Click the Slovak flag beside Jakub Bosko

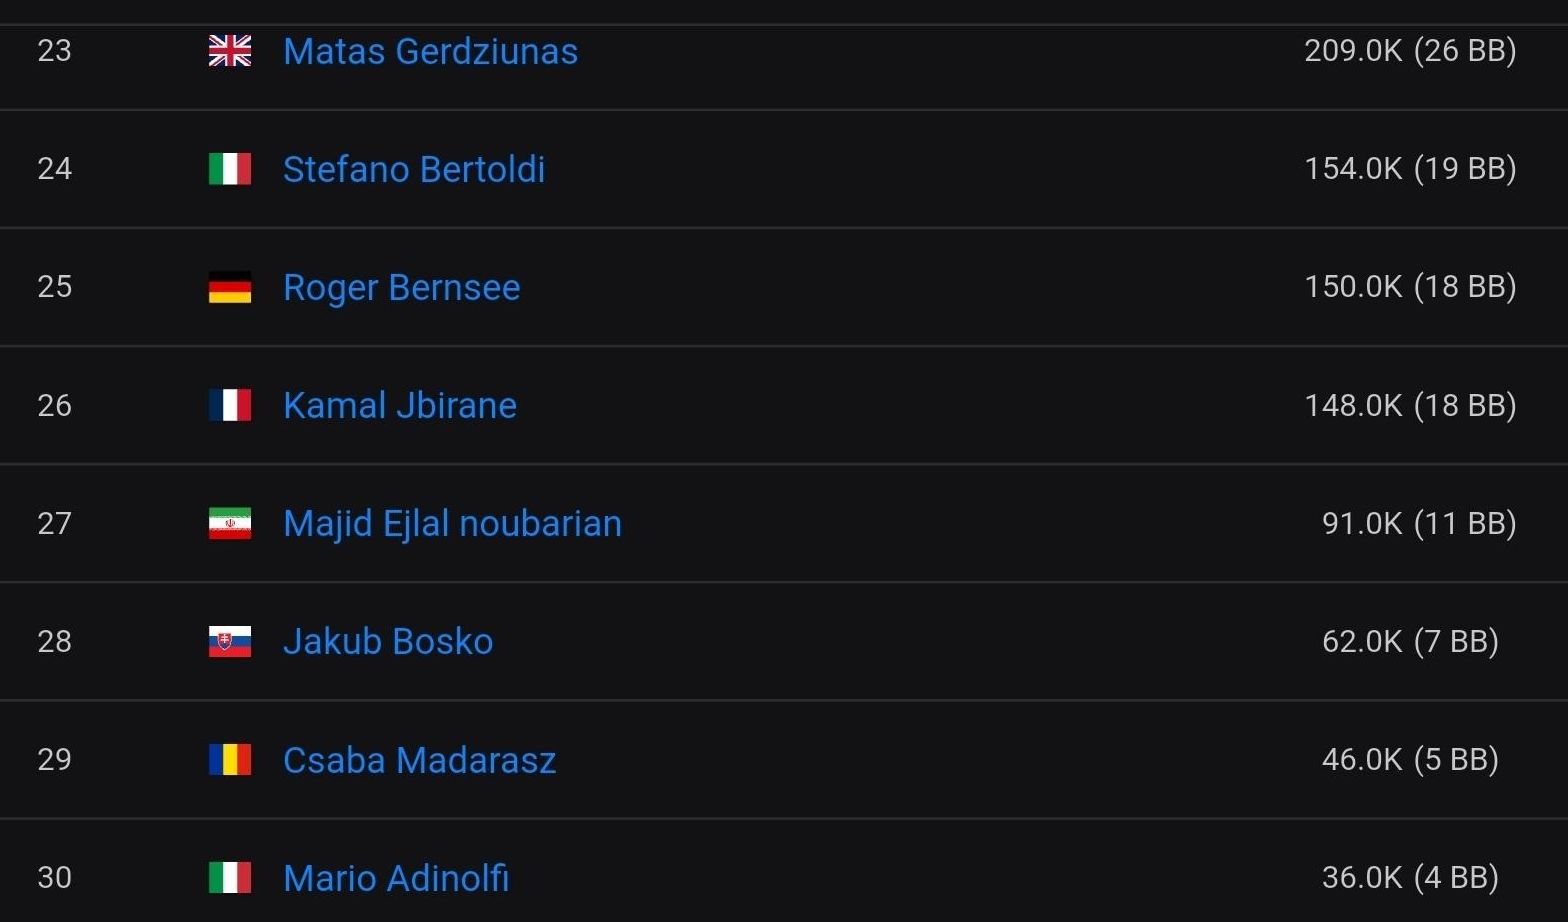[x=229, y=641]
